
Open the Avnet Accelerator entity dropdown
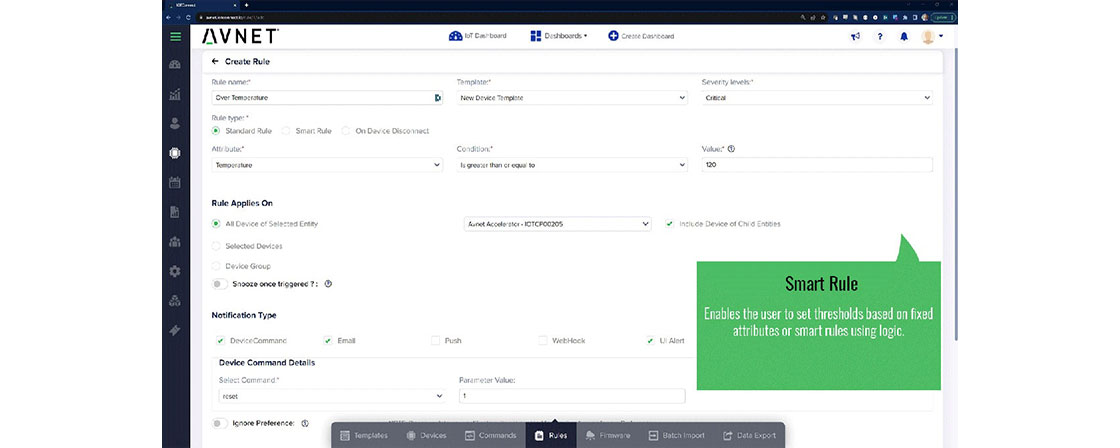pyautogui.click(x=558, y=224)
